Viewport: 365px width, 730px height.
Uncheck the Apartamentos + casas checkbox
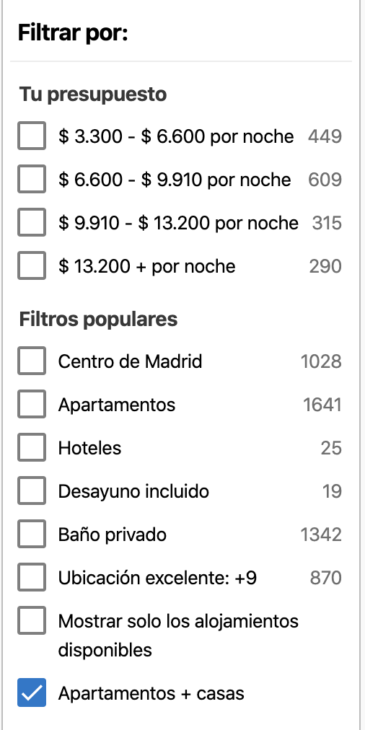[32, 693]
